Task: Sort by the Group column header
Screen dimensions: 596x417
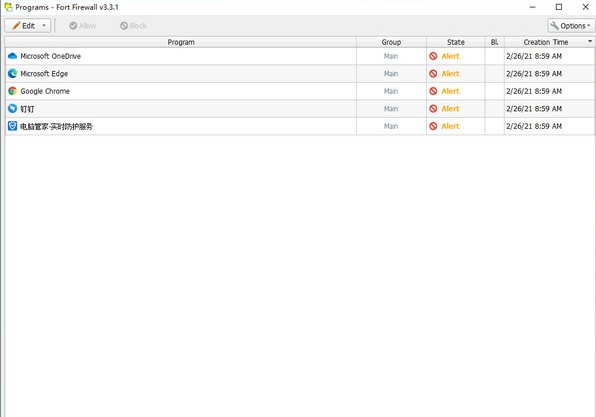Action: tap(391, 42)
